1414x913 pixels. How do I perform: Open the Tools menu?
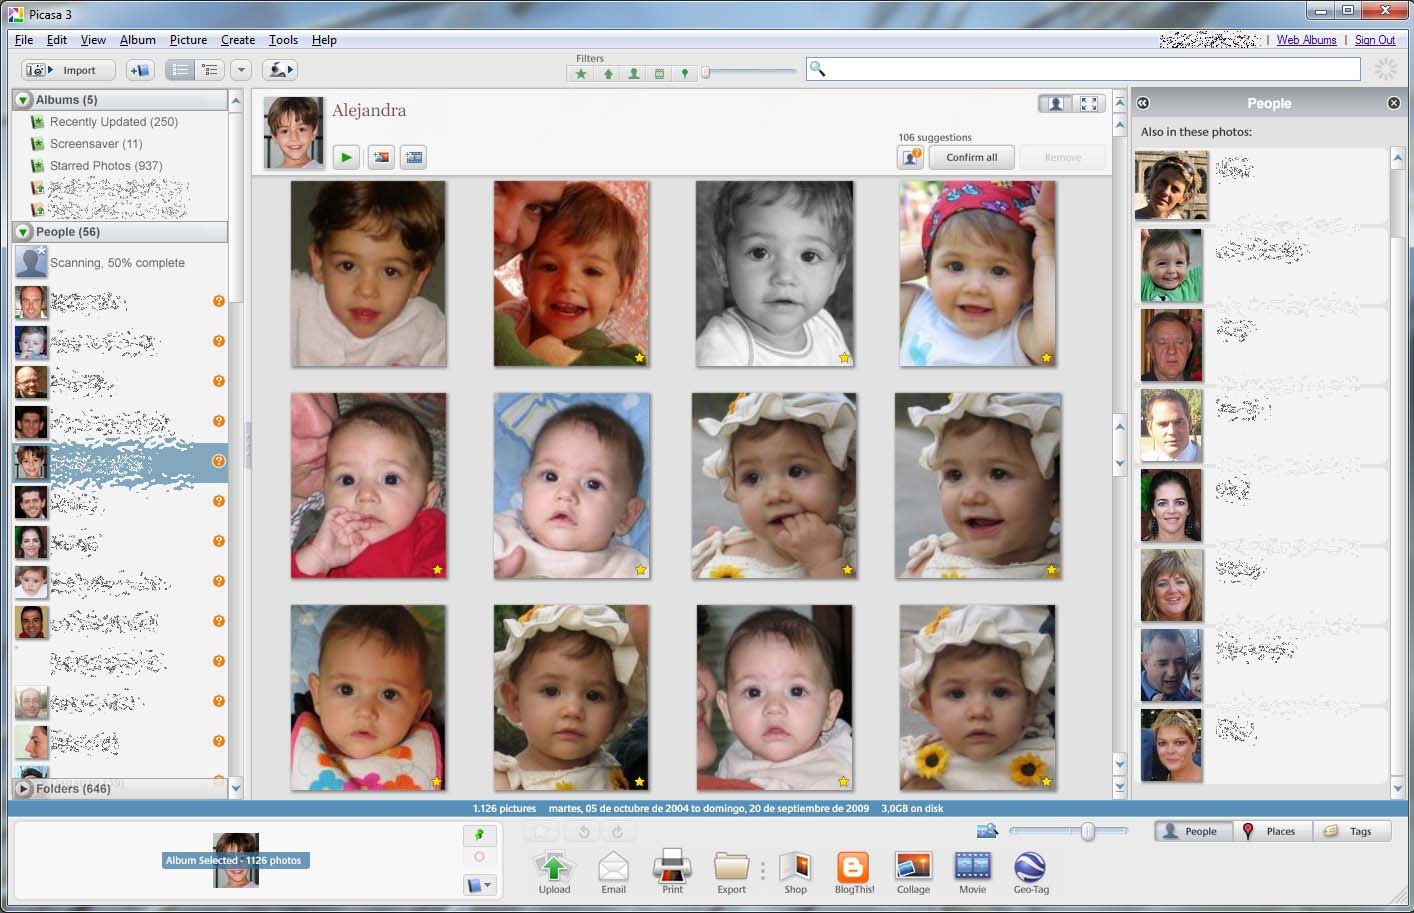tap(282, 40)
